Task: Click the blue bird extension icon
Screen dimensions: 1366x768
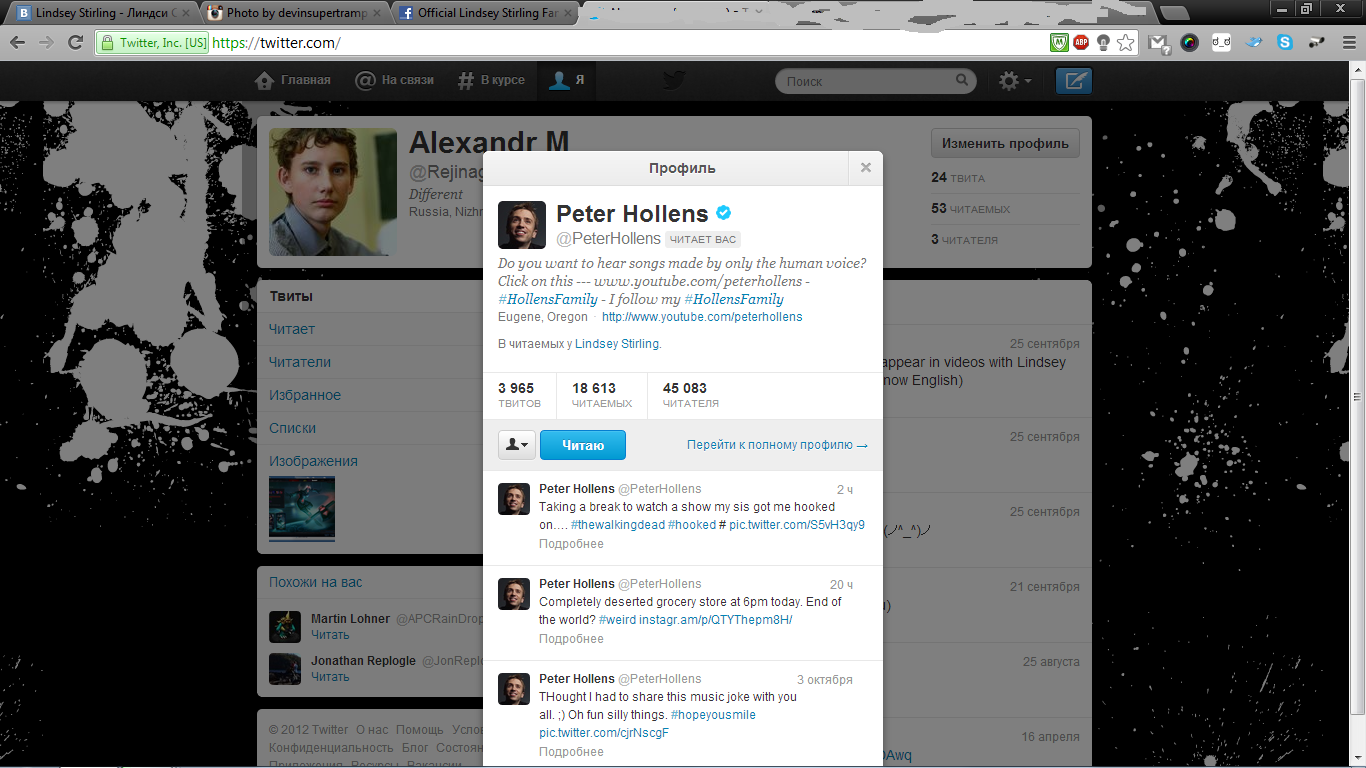Action: pyautogui.click(x=1254, y=43)
